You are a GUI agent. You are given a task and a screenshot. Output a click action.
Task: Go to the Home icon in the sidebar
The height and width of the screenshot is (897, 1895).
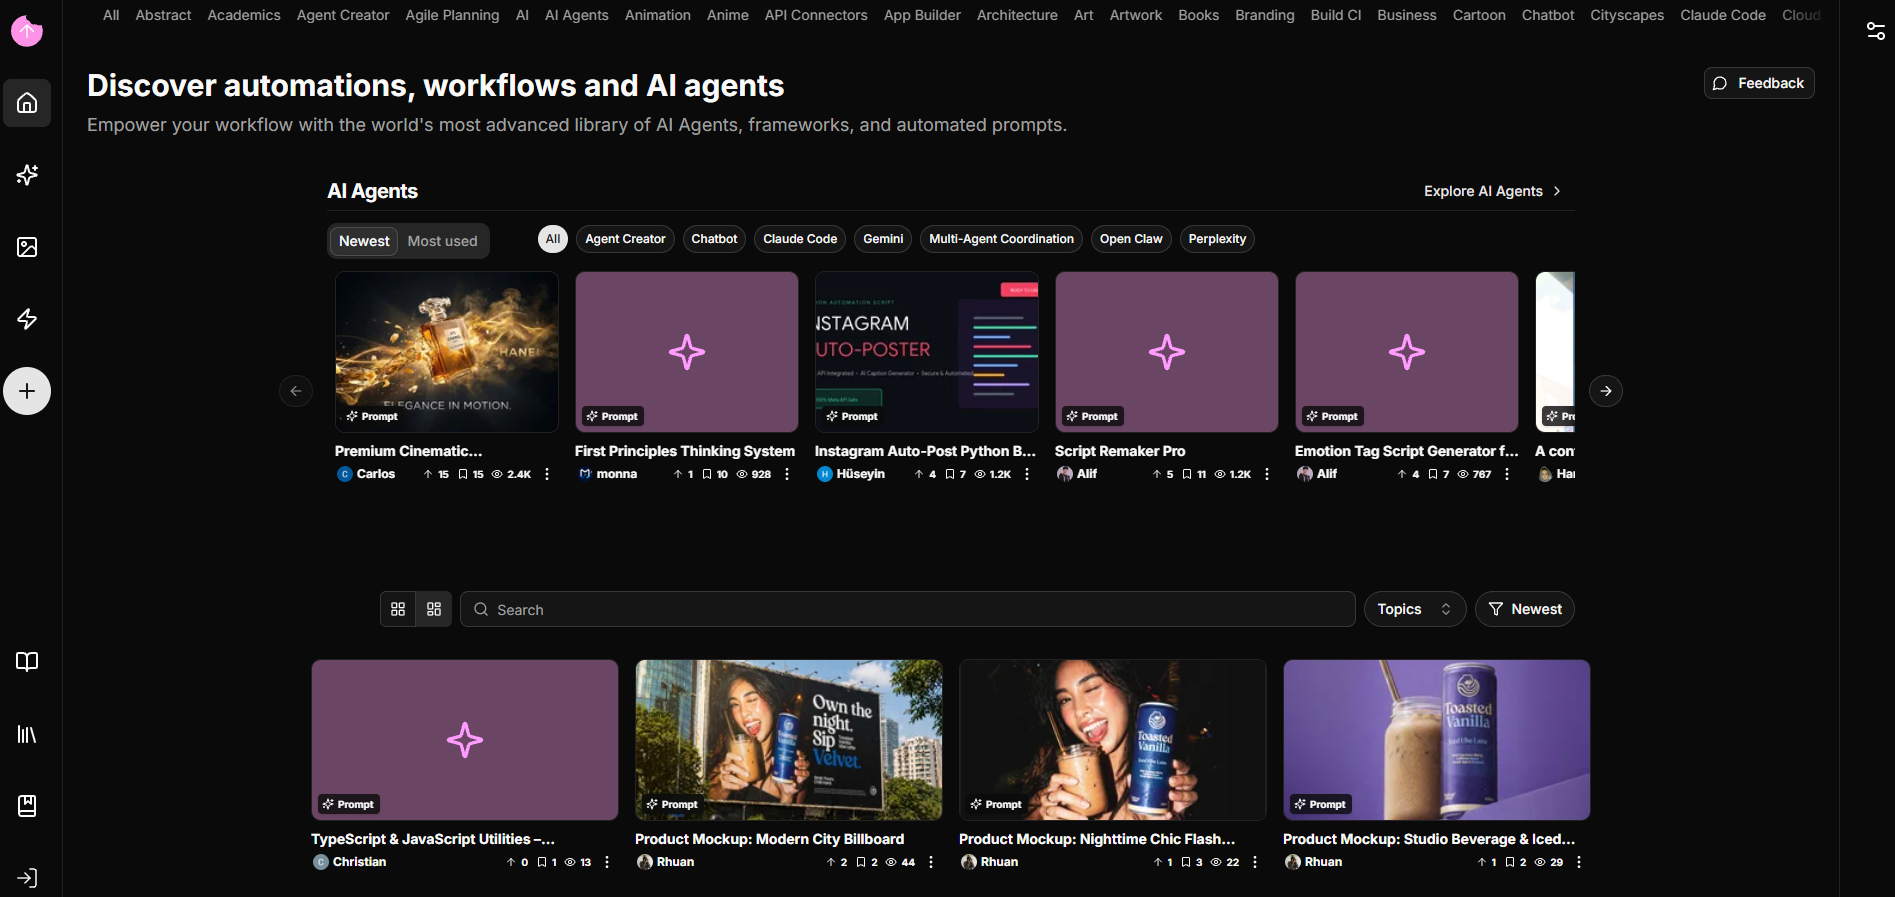click(x=27, y=103)
